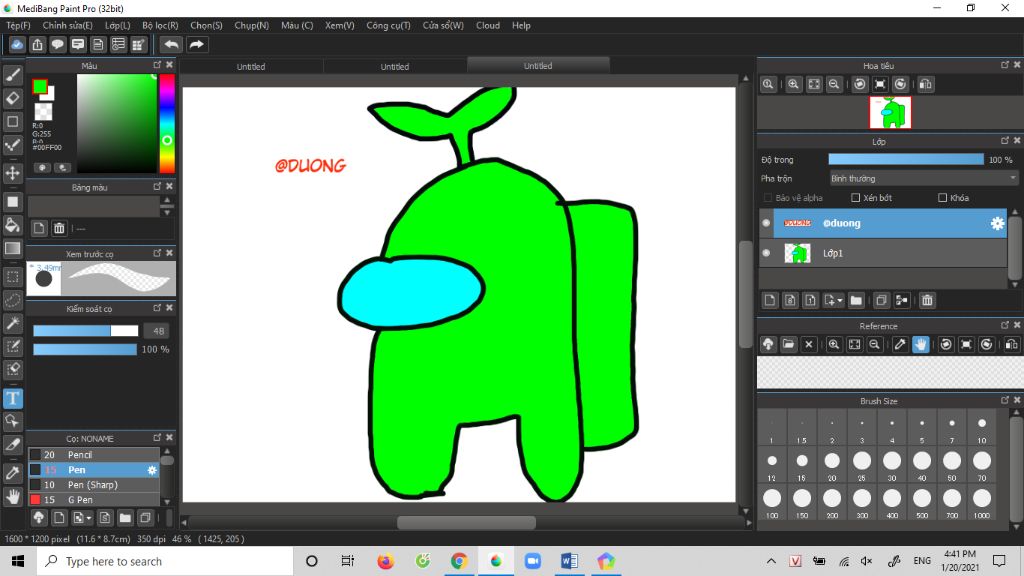Viewport: 1024px width, 576px height.
Task: Adjust the Độ trong opacity slider
Action: 906,159
